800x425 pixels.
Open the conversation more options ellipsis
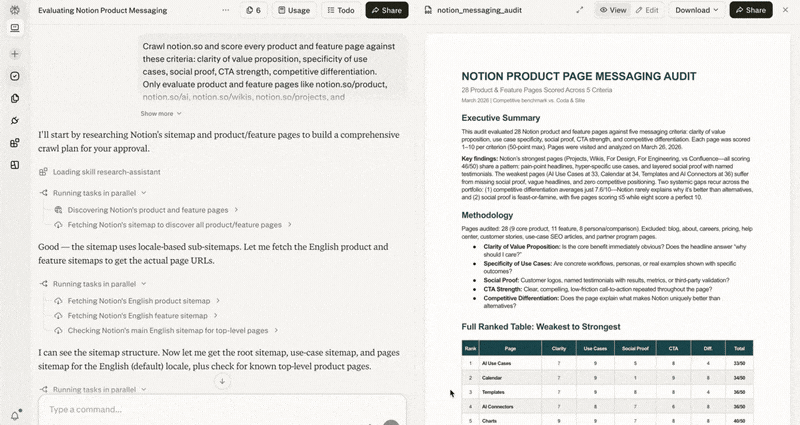pyautogui.click(x=226, y=10)
